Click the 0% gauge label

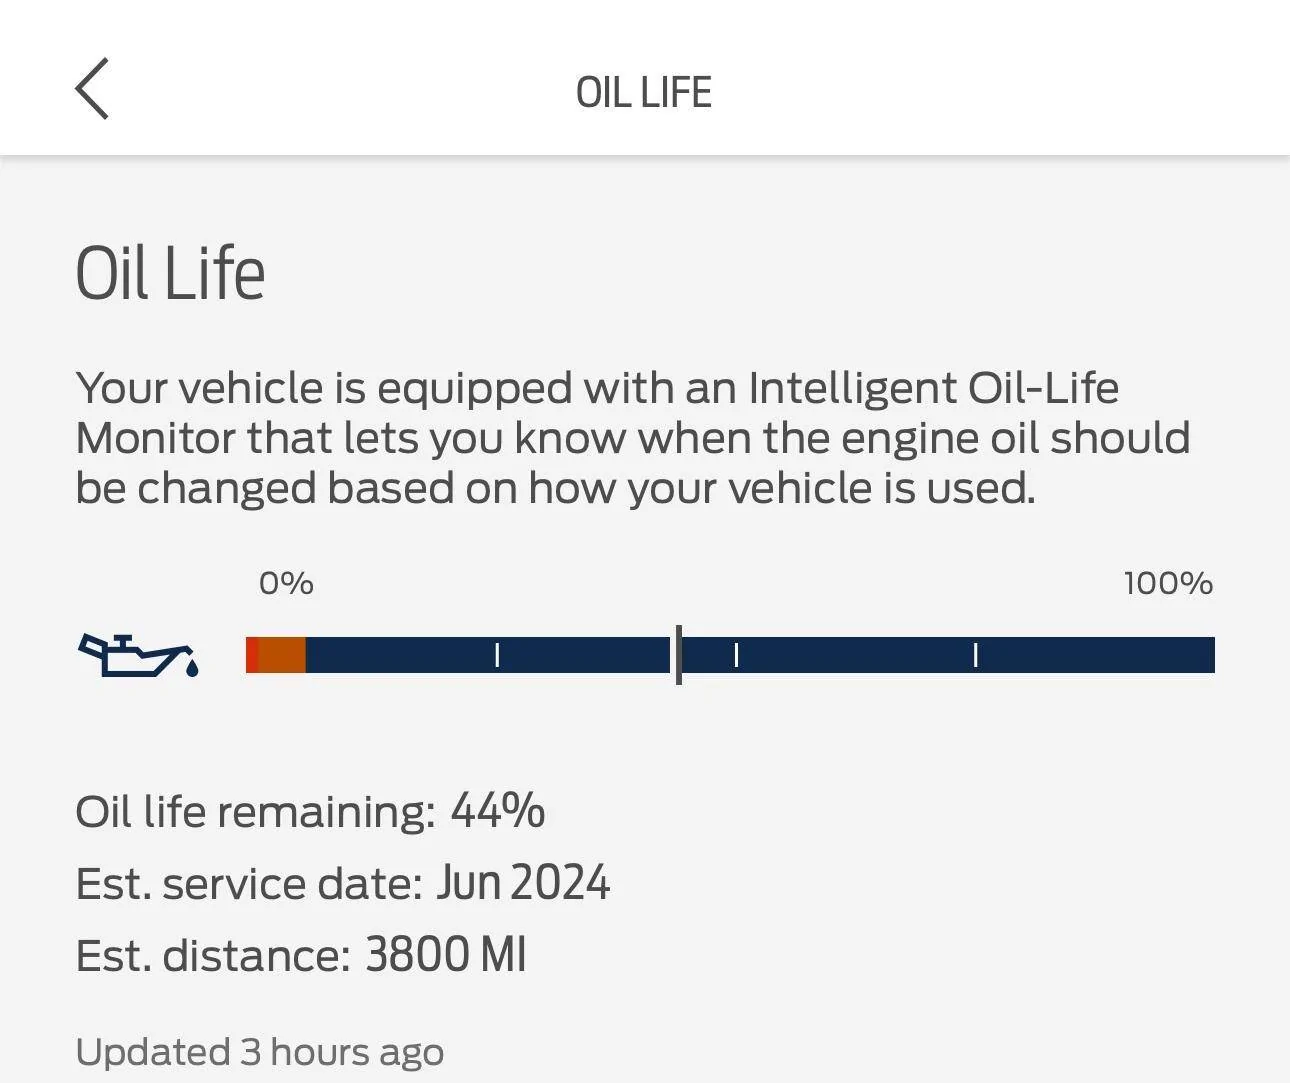tap(286, 583)
